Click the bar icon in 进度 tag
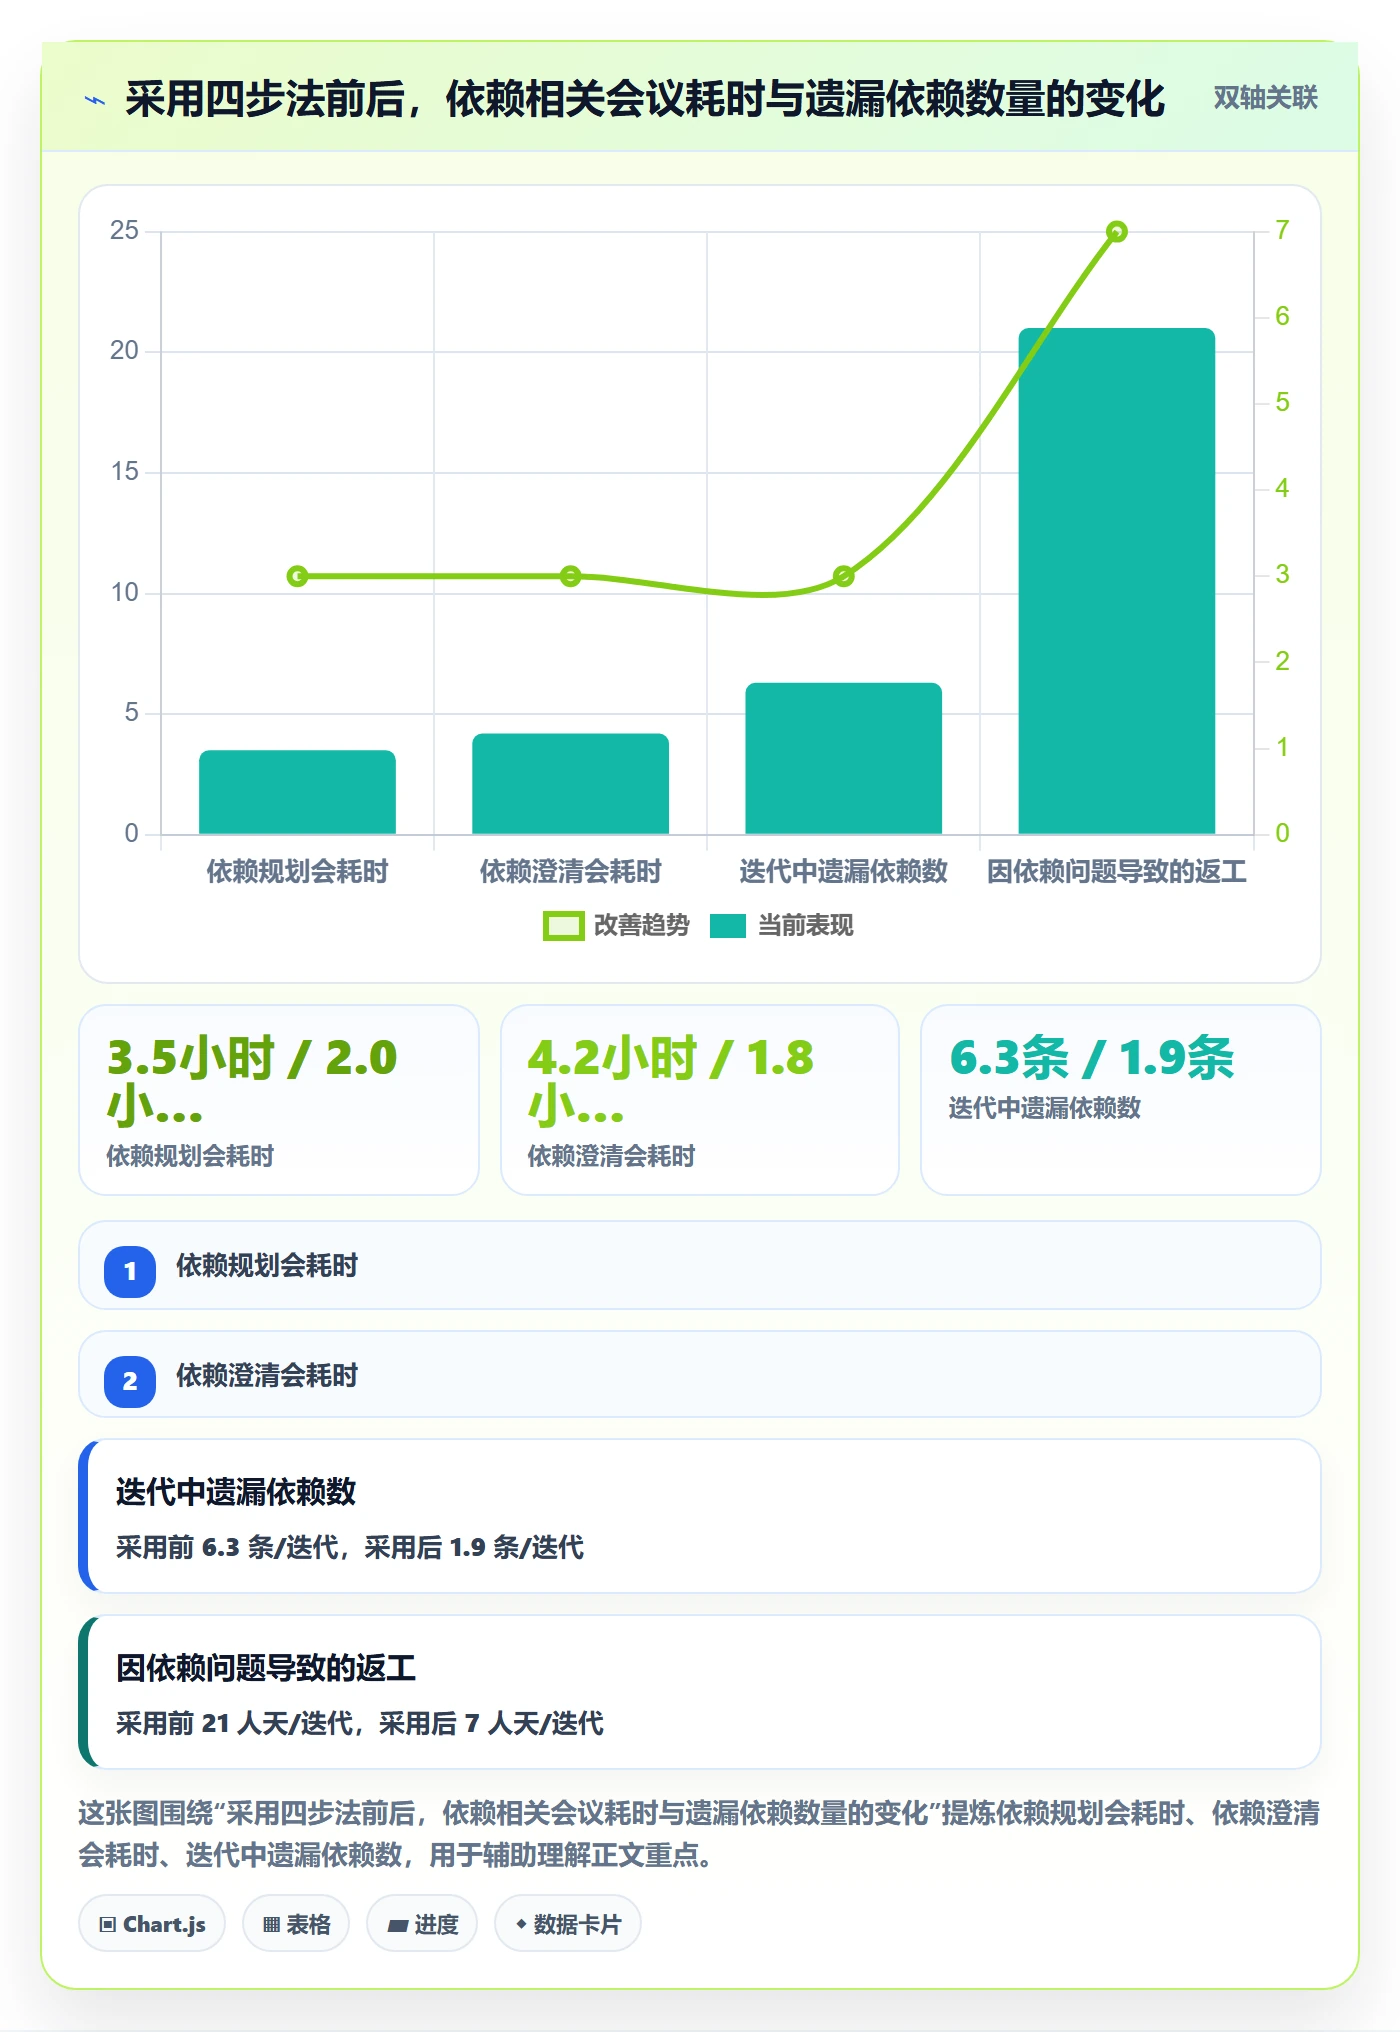Screen dimensions: 1400x2032 [397, 1925]
